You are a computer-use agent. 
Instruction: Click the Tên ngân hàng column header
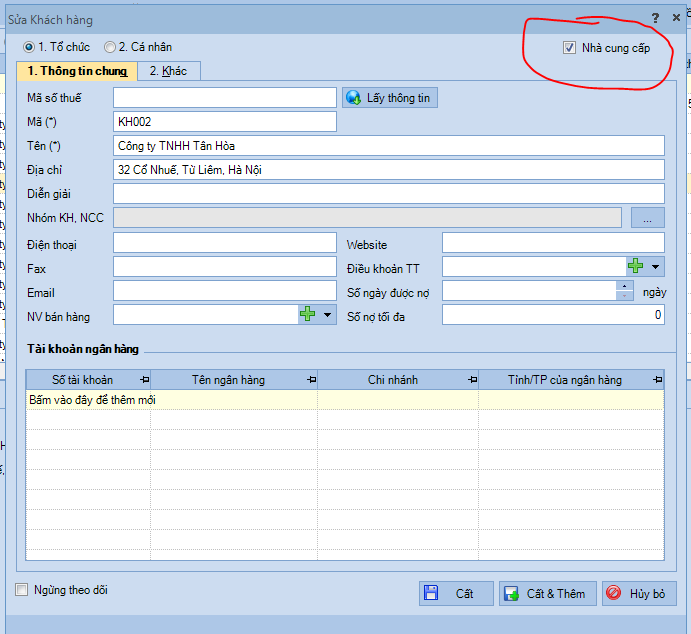234,380
